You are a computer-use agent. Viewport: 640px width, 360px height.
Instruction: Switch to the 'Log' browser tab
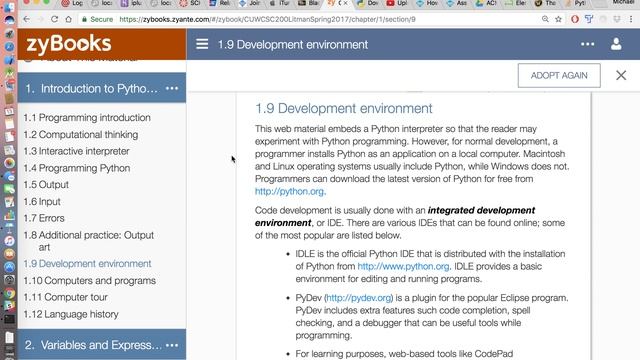72,3
